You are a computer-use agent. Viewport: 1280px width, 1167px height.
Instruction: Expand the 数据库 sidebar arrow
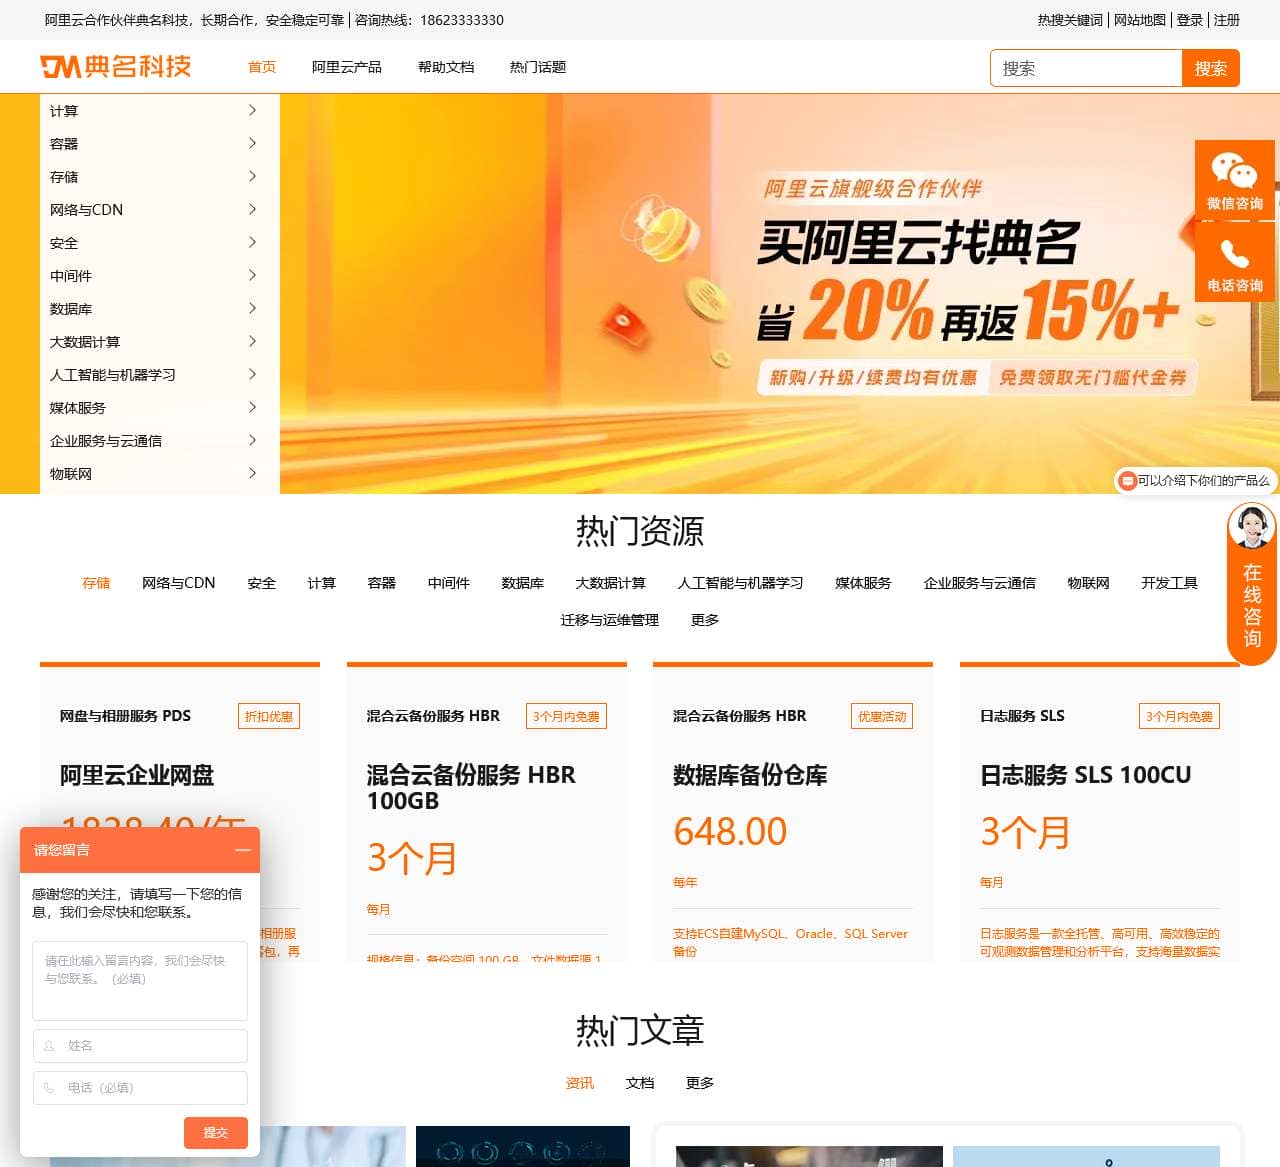tap(252, 308)
